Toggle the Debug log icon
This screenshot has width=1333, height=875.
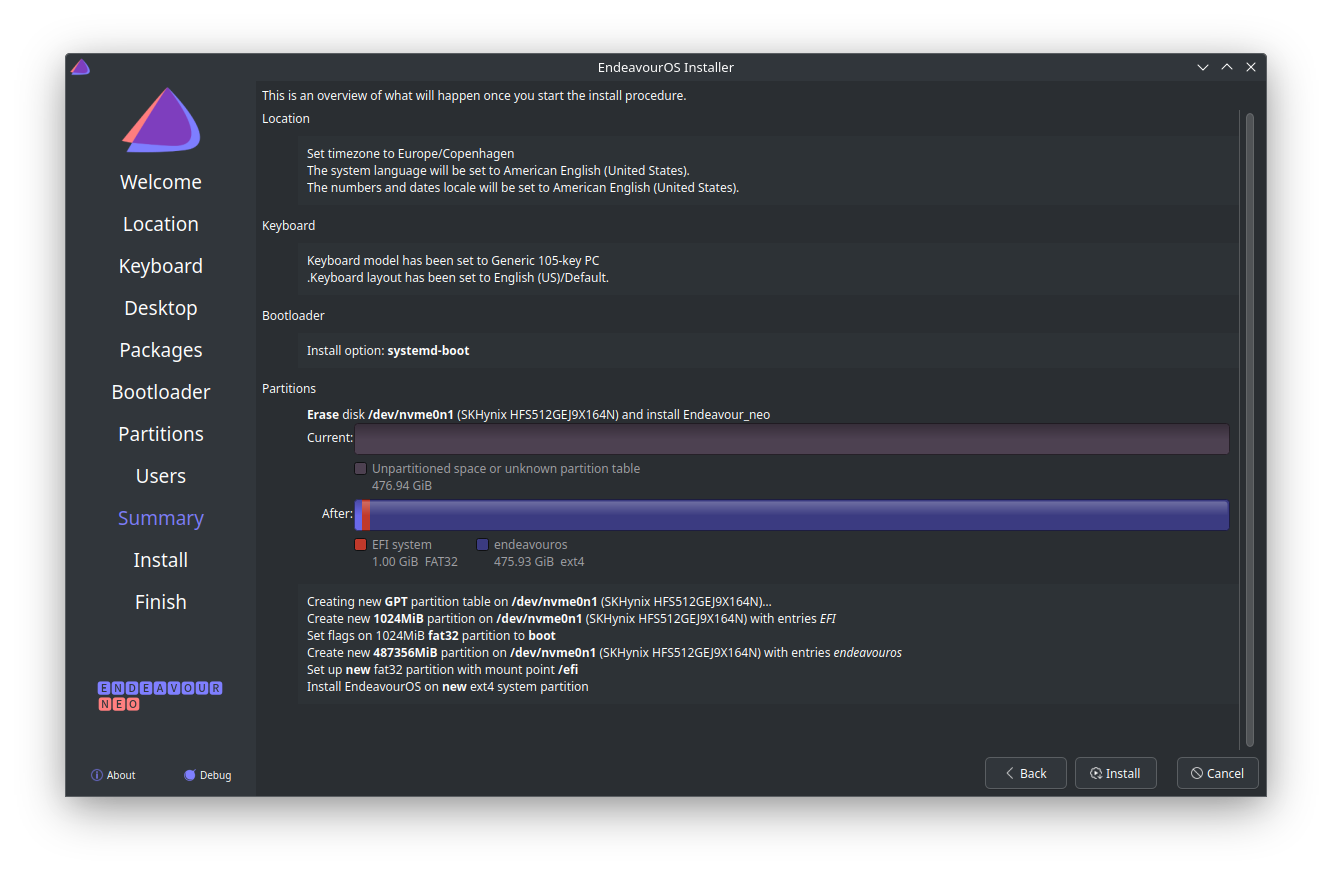pos(190,775)
